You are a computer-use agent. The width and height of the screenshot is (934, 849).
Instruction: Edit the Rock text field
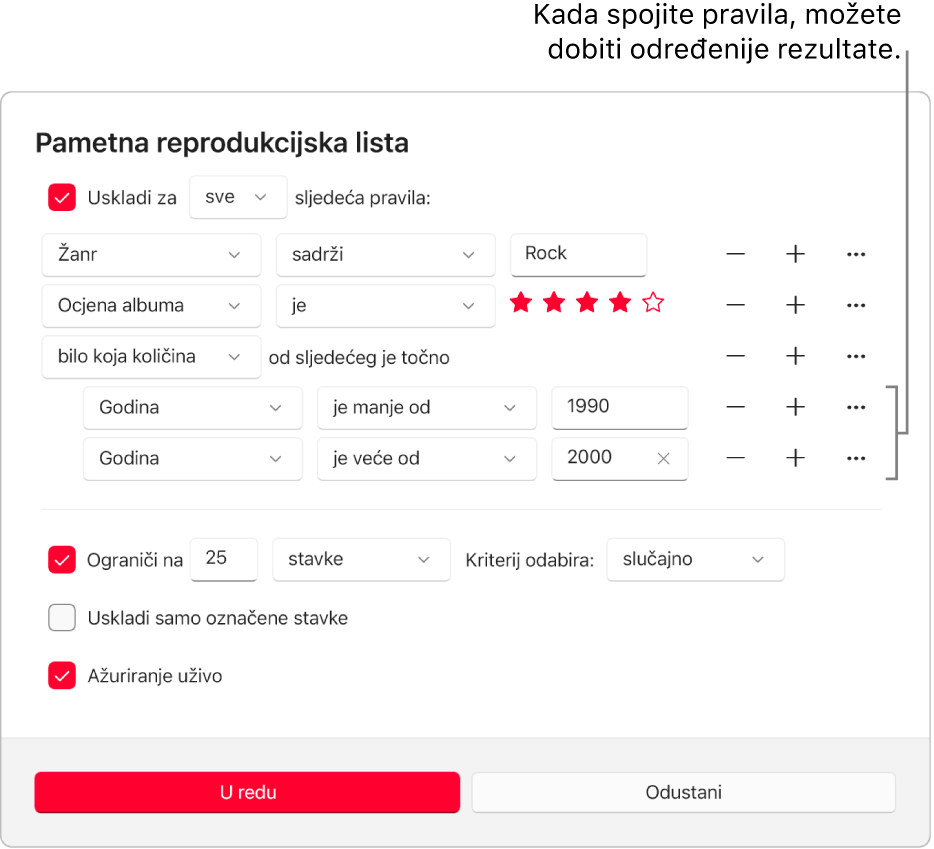tap(578, 254)
